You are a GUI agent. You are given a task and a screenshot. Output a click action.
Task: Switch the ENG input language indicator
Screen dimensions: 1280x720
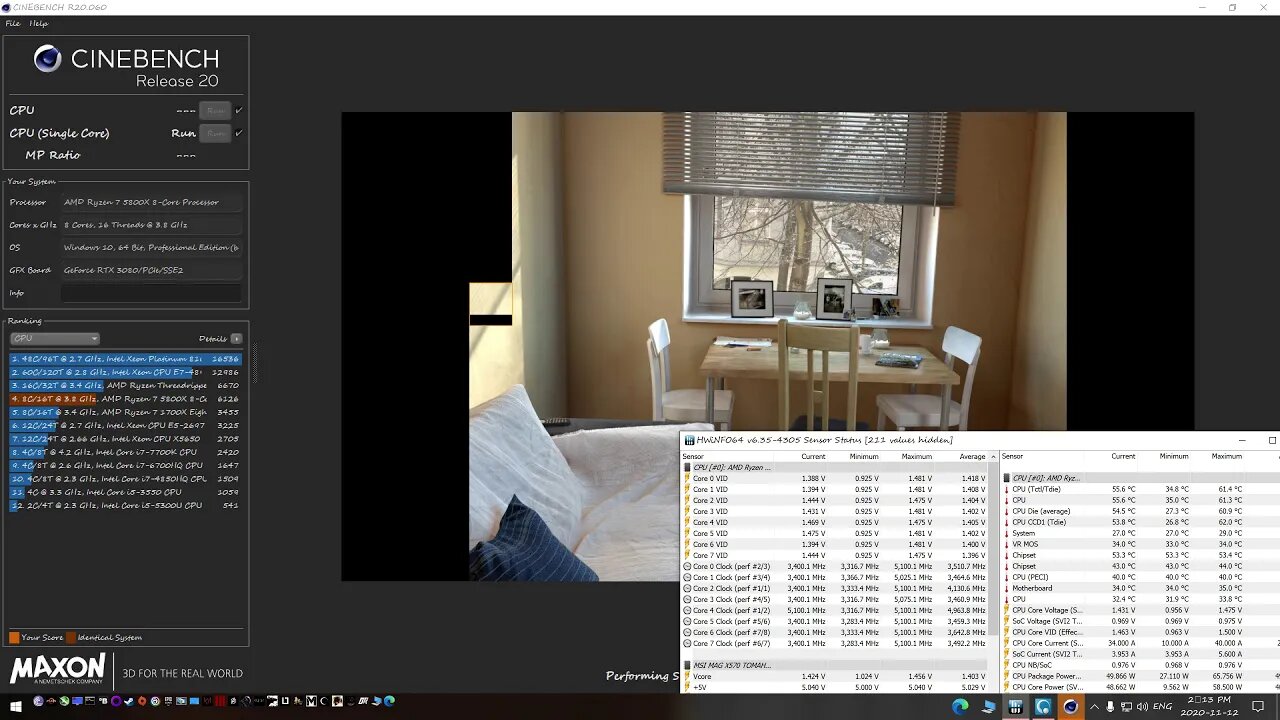pos(1163,707)
